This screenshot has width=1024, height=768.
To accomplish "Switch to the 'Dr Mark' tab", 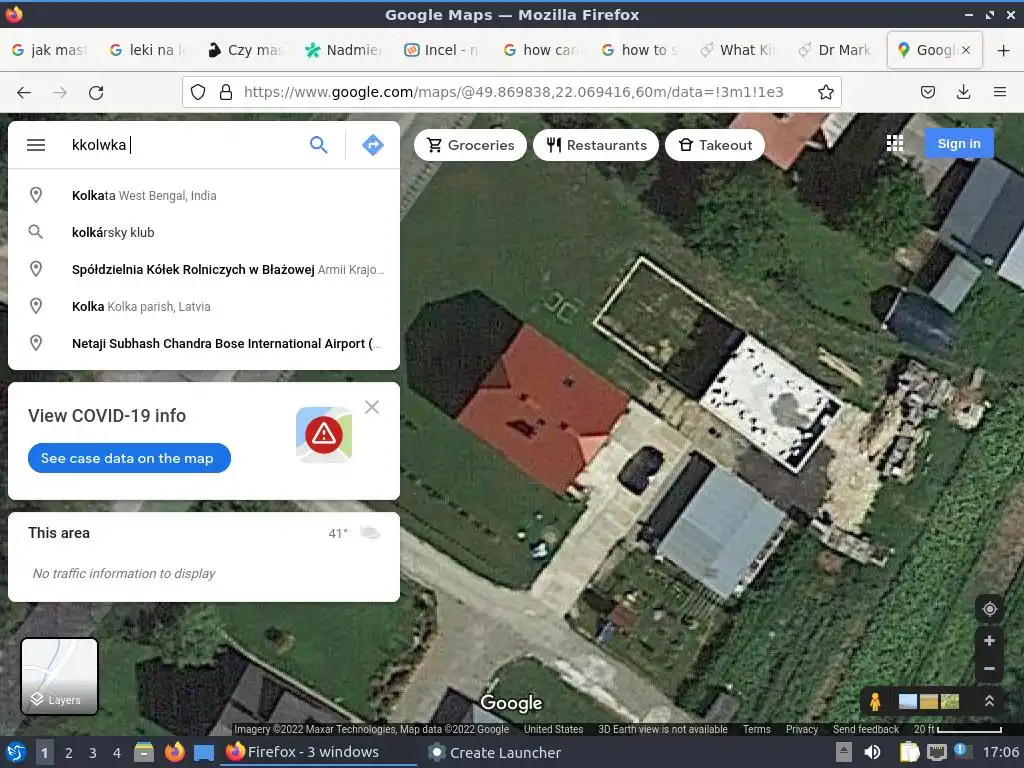I will pyautogui.click(x=837, y=50).
